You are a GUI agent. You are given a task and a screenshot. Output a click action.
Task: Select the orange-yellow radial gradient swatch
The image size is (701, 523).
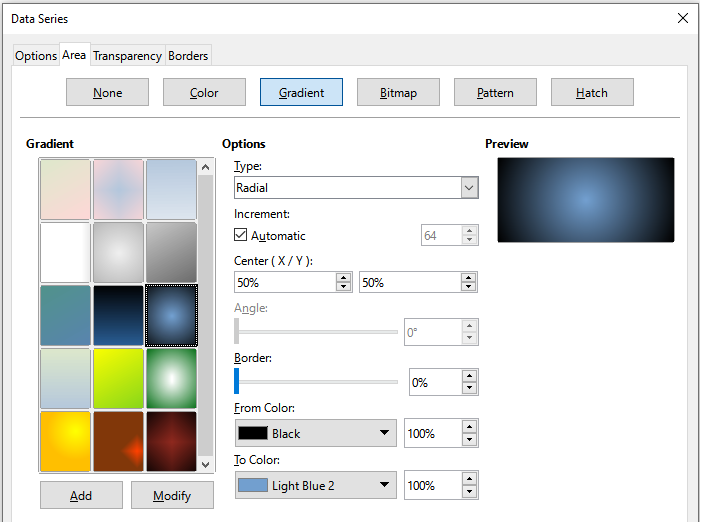(x=65, y=441)
